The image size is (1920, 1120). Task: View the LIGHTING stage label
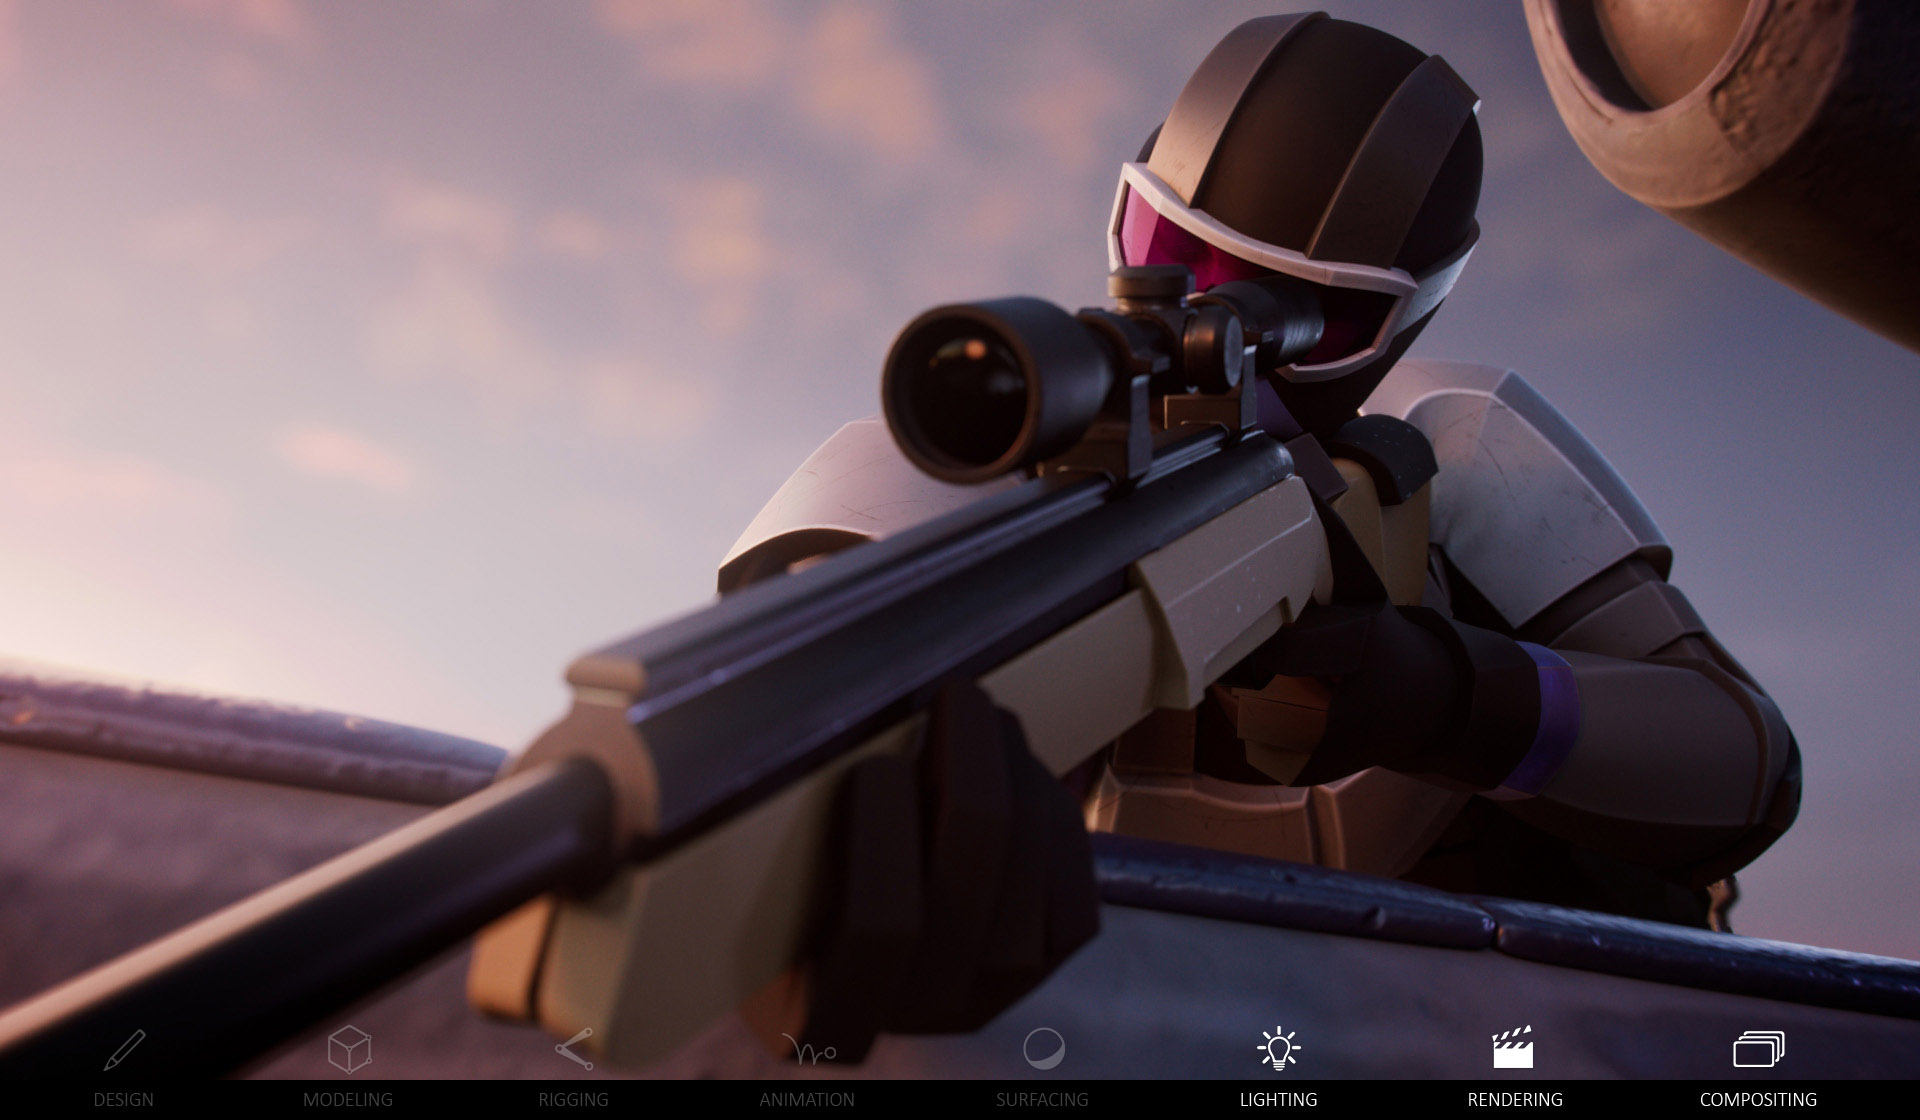pyautogui.click(x=1278, y=1099)
